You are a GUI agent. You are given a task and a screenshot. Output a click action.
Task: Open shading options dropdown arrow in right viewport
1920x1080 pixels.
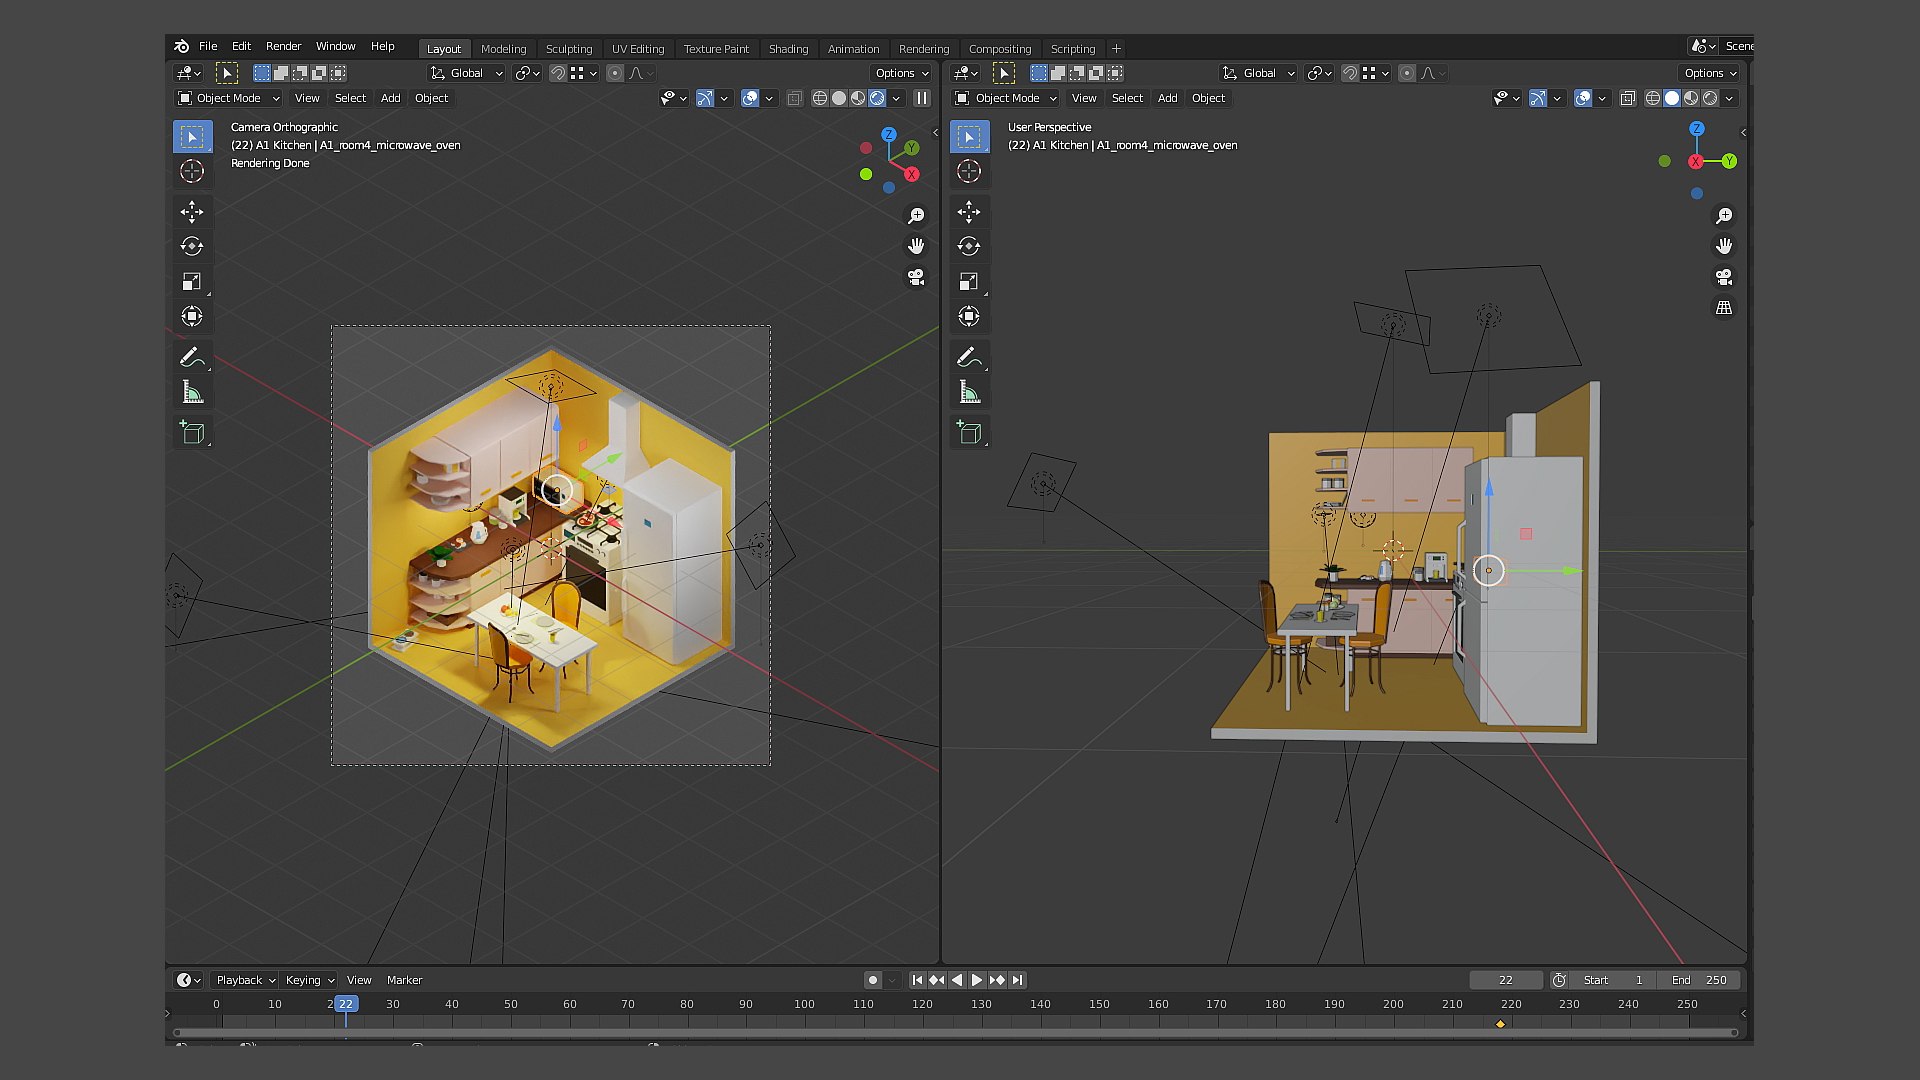coord(1729,98)
